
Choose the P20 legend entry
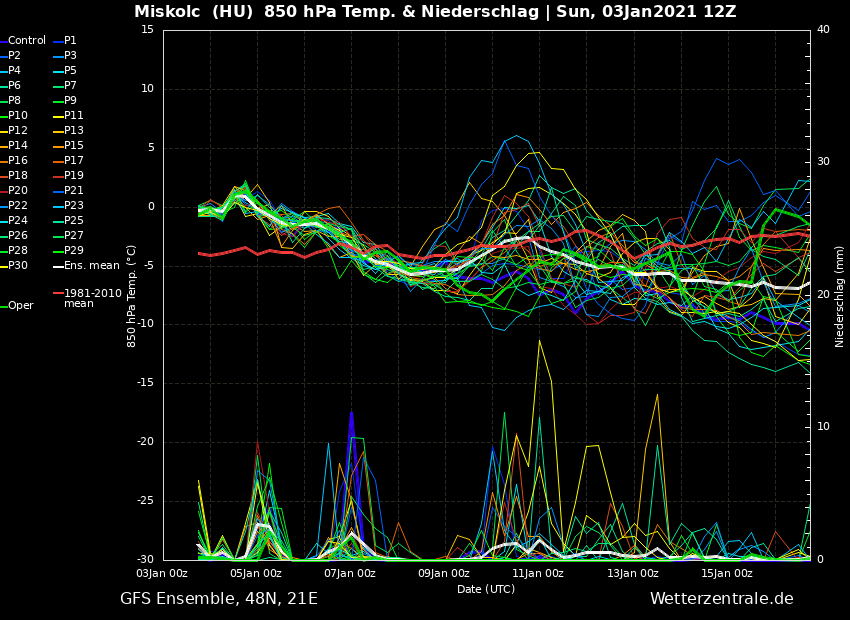click(x=18, y=191)
